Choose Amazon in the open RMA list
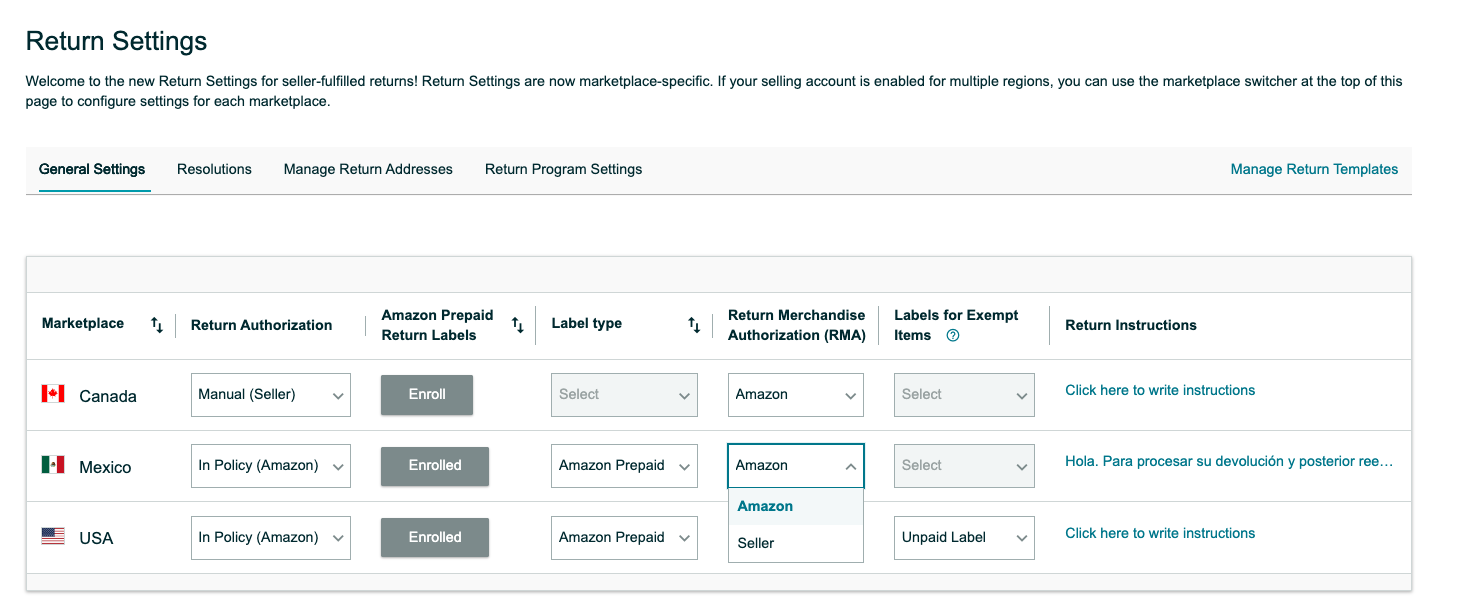The image size is (1458, 612). pyautogui.click(x=796, y=507)
